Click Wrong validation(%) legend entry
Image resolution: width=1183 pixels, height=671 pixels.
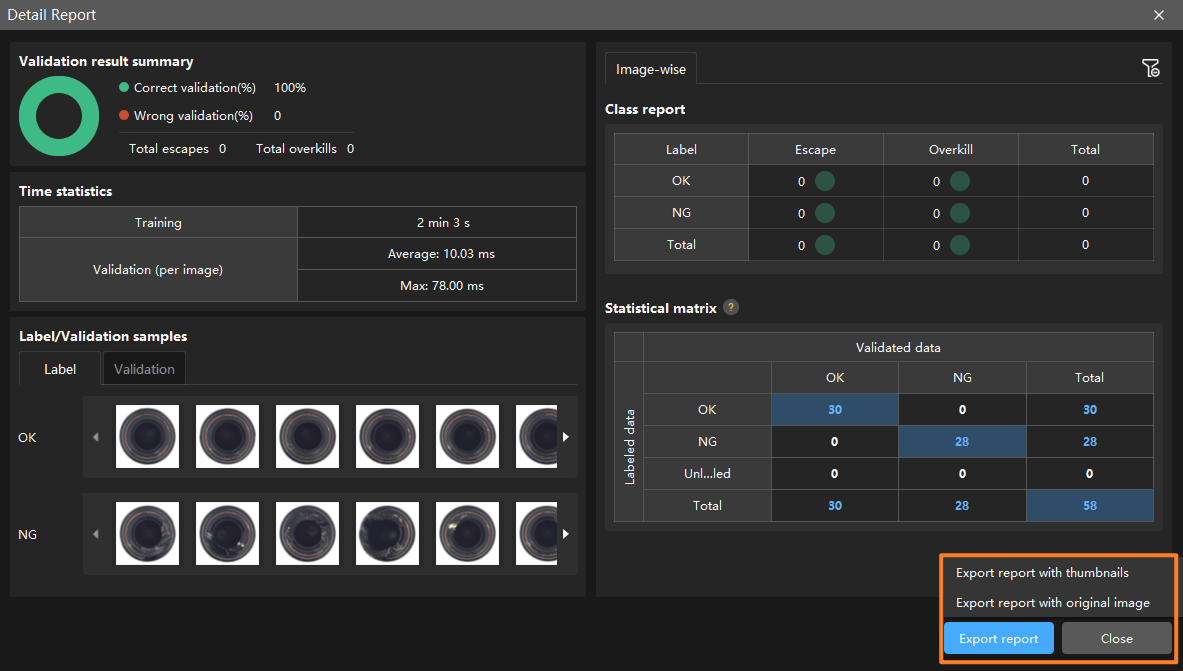186,115
